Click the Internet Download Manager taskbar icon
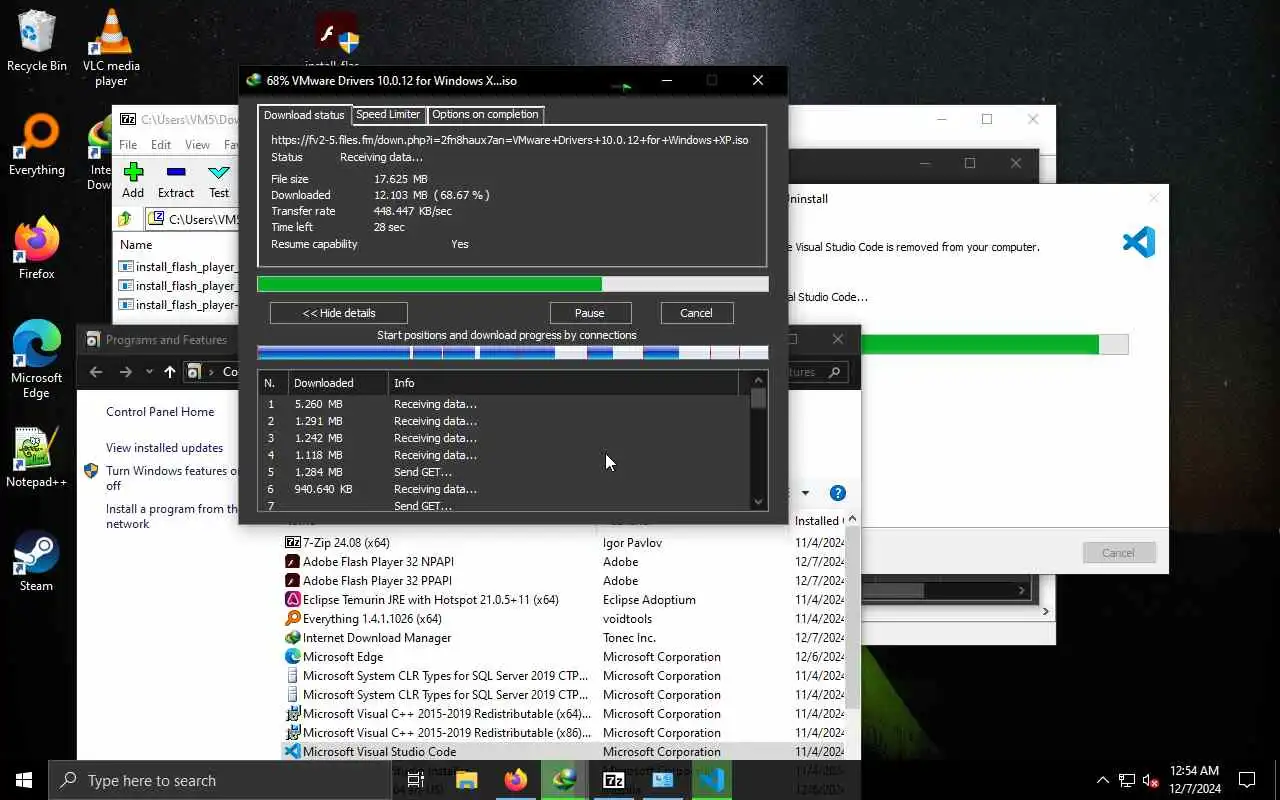This screenshot has height=800, width=1280. [x=565, y=780]
